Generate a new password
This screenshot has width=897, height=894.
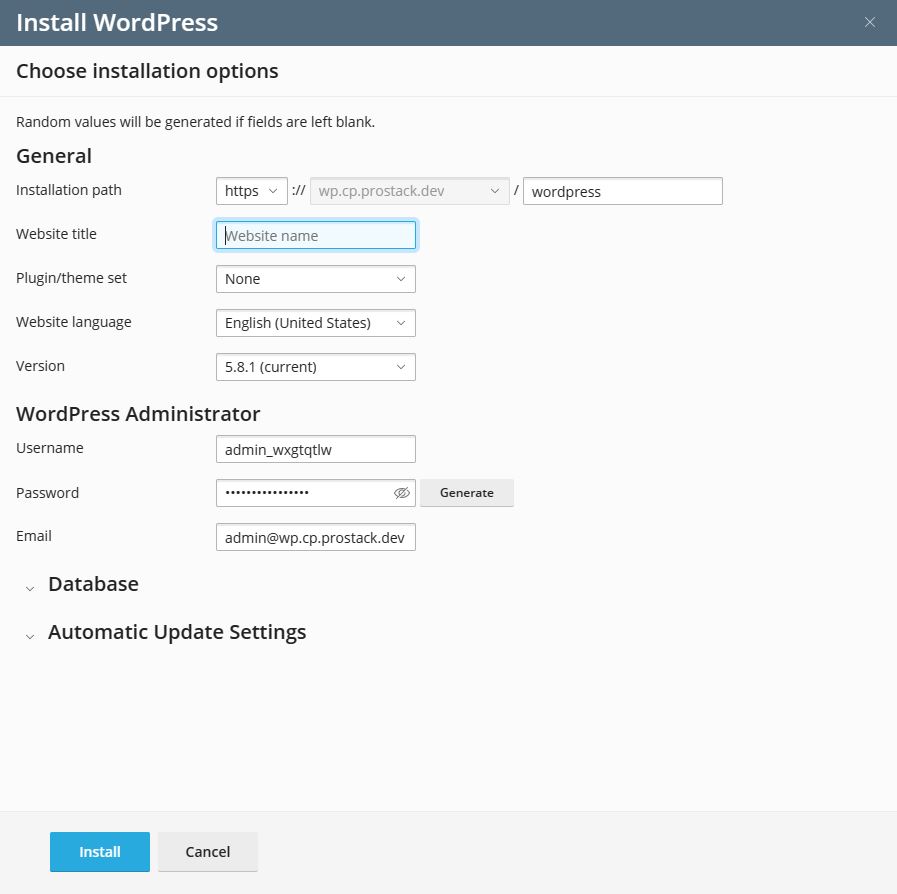coord(466,493)
